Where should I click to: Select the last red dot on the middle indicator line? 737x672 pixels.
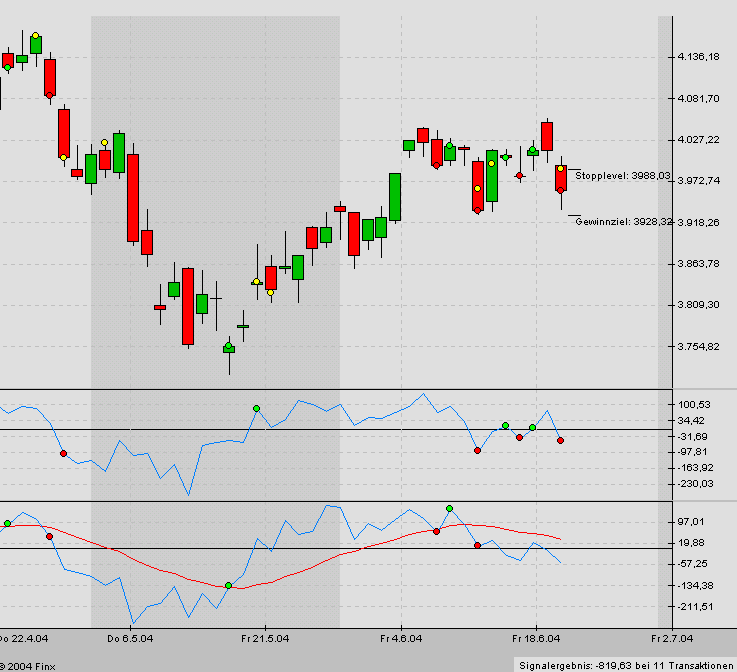tap(560, 441)
